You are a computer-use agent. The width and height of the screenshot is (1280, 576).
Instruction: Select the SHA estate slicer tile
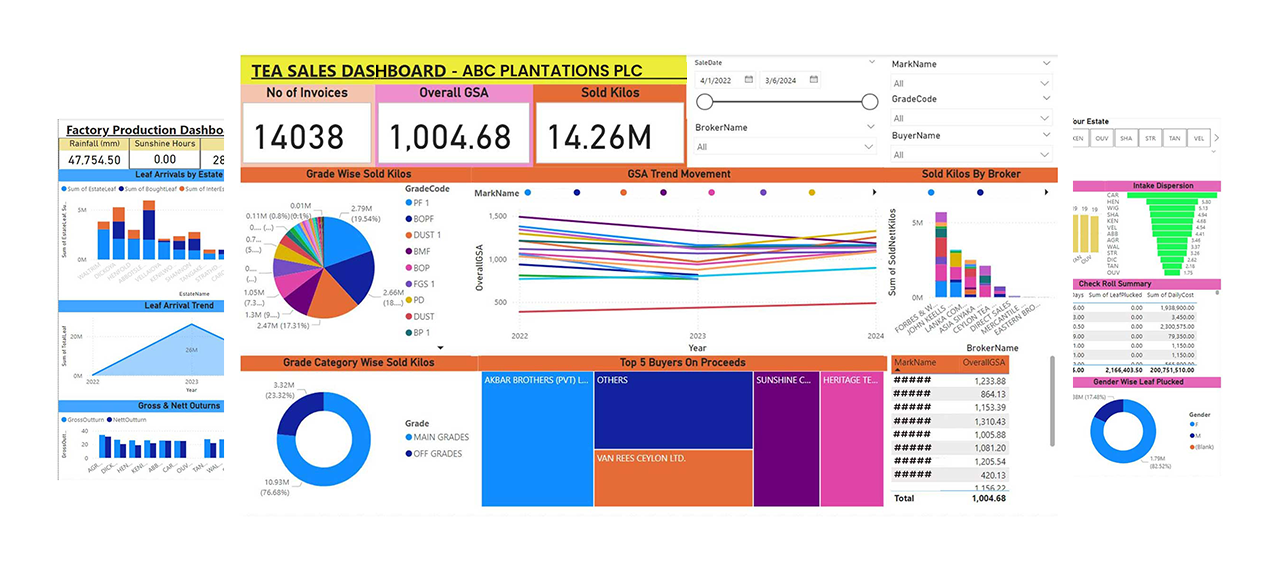coord(1126,139)
